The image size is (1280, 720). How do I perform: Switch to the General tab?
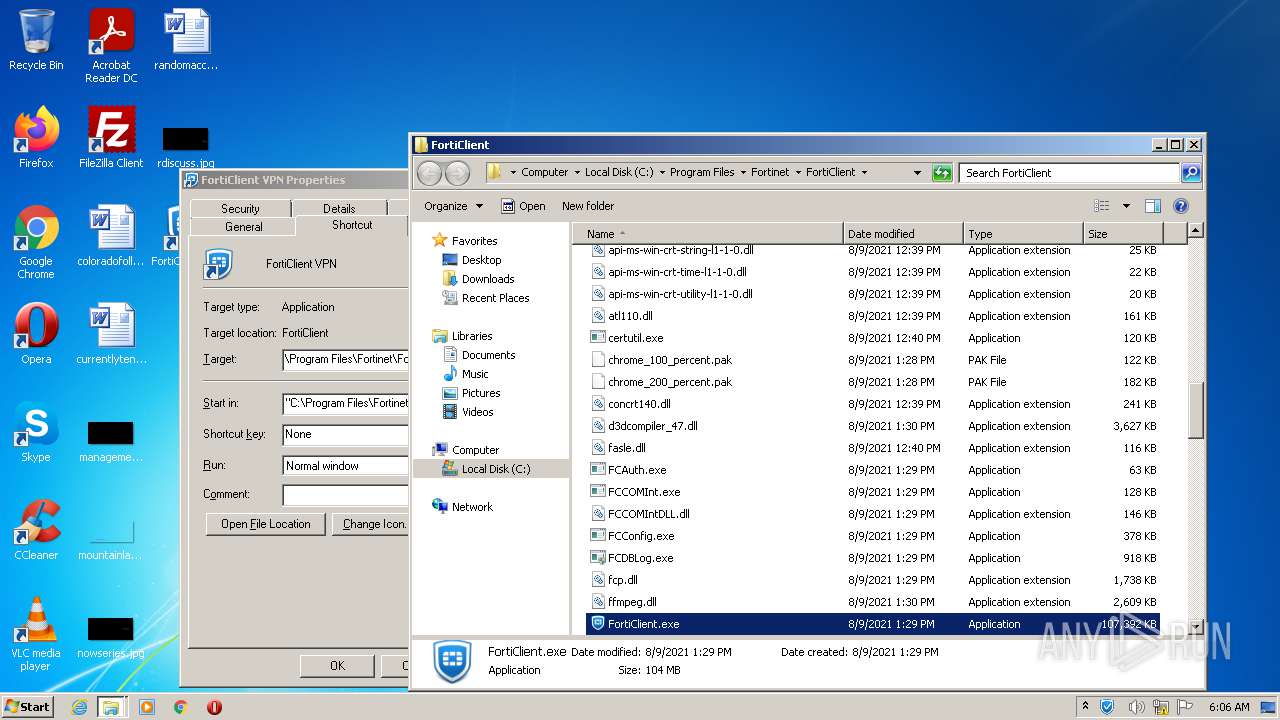click(243, 227)
